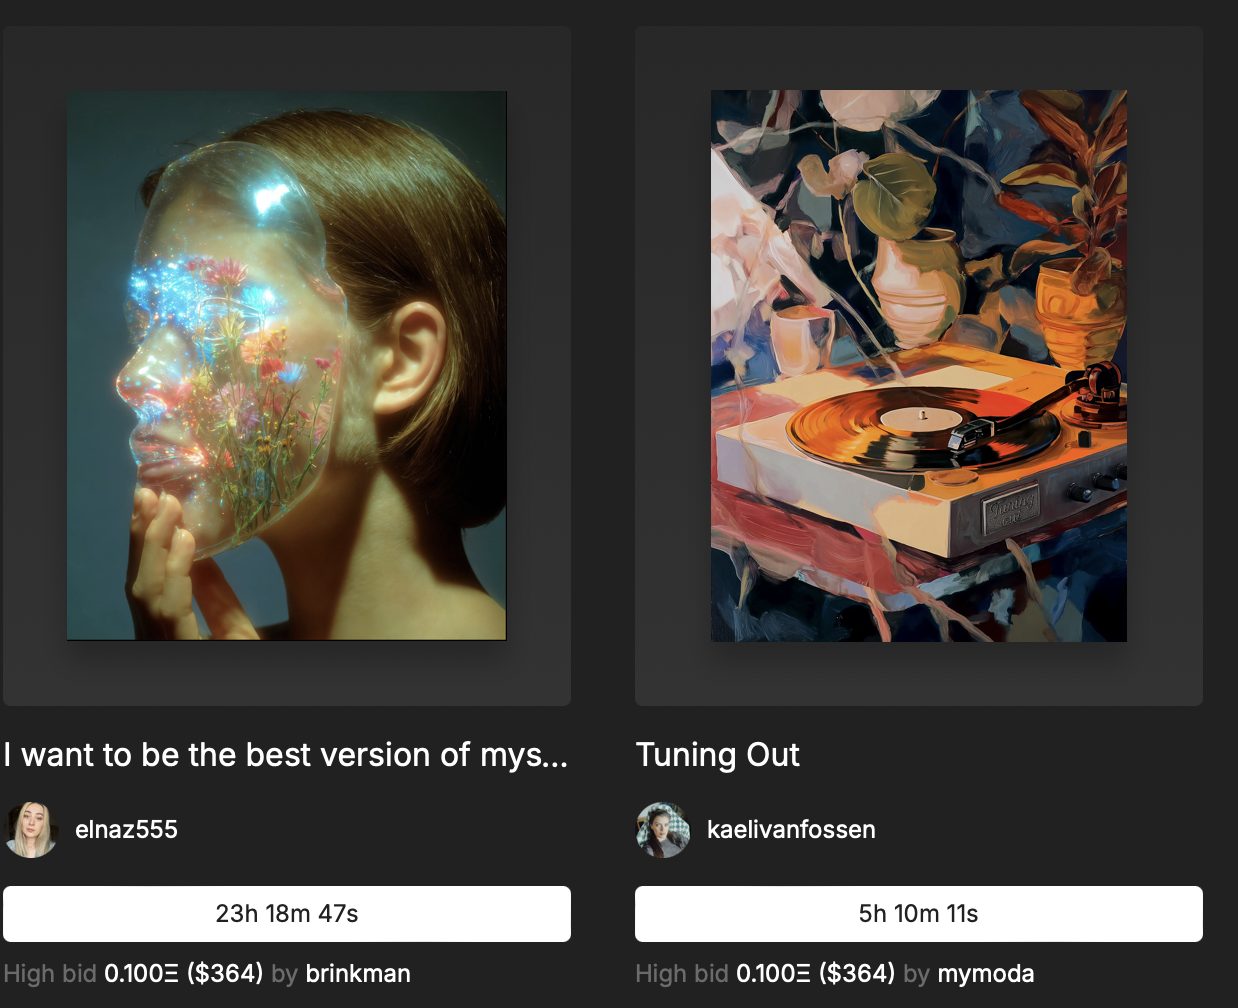The height and width of the screenshot is (1008, 1238).
Task: Open bidder brinkman's profile
Action: point(357,973)
